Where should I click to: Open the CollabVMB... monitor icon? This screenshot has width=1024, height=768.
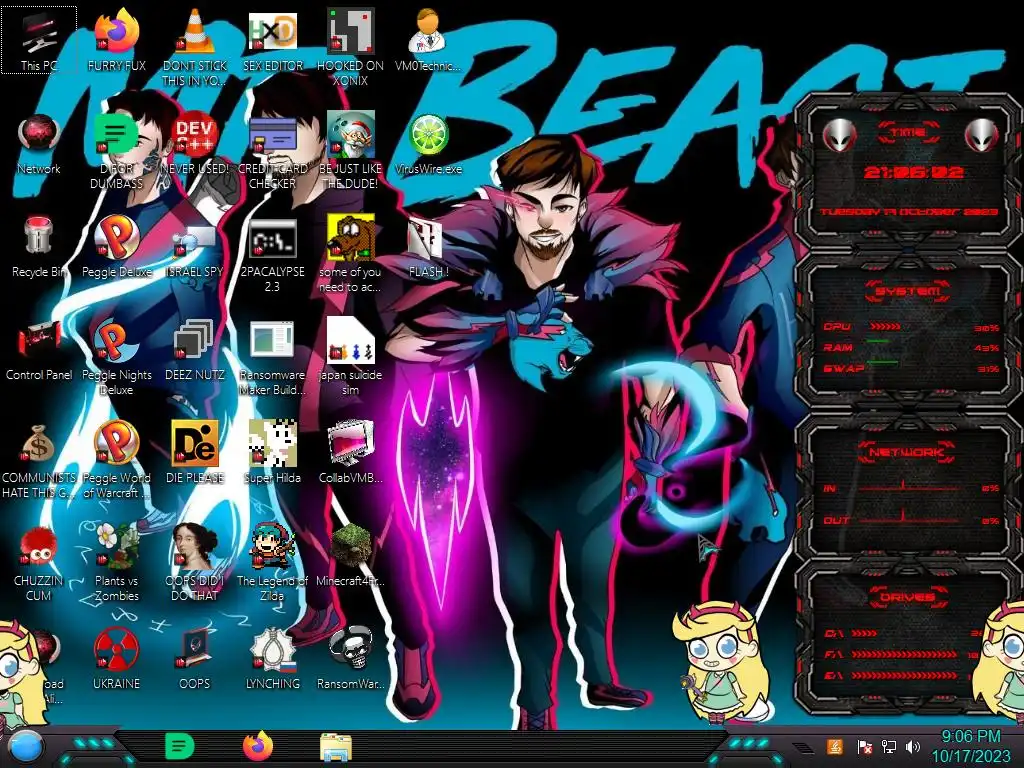pos(351,453)
